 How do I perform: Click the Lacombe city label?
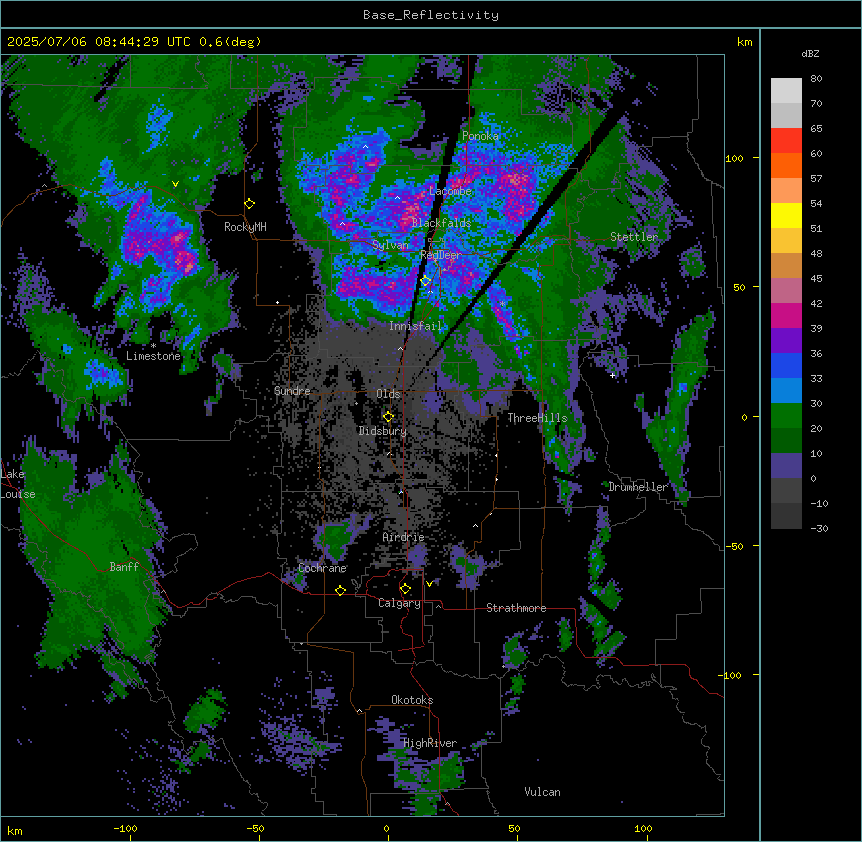(x=450, y=191)
